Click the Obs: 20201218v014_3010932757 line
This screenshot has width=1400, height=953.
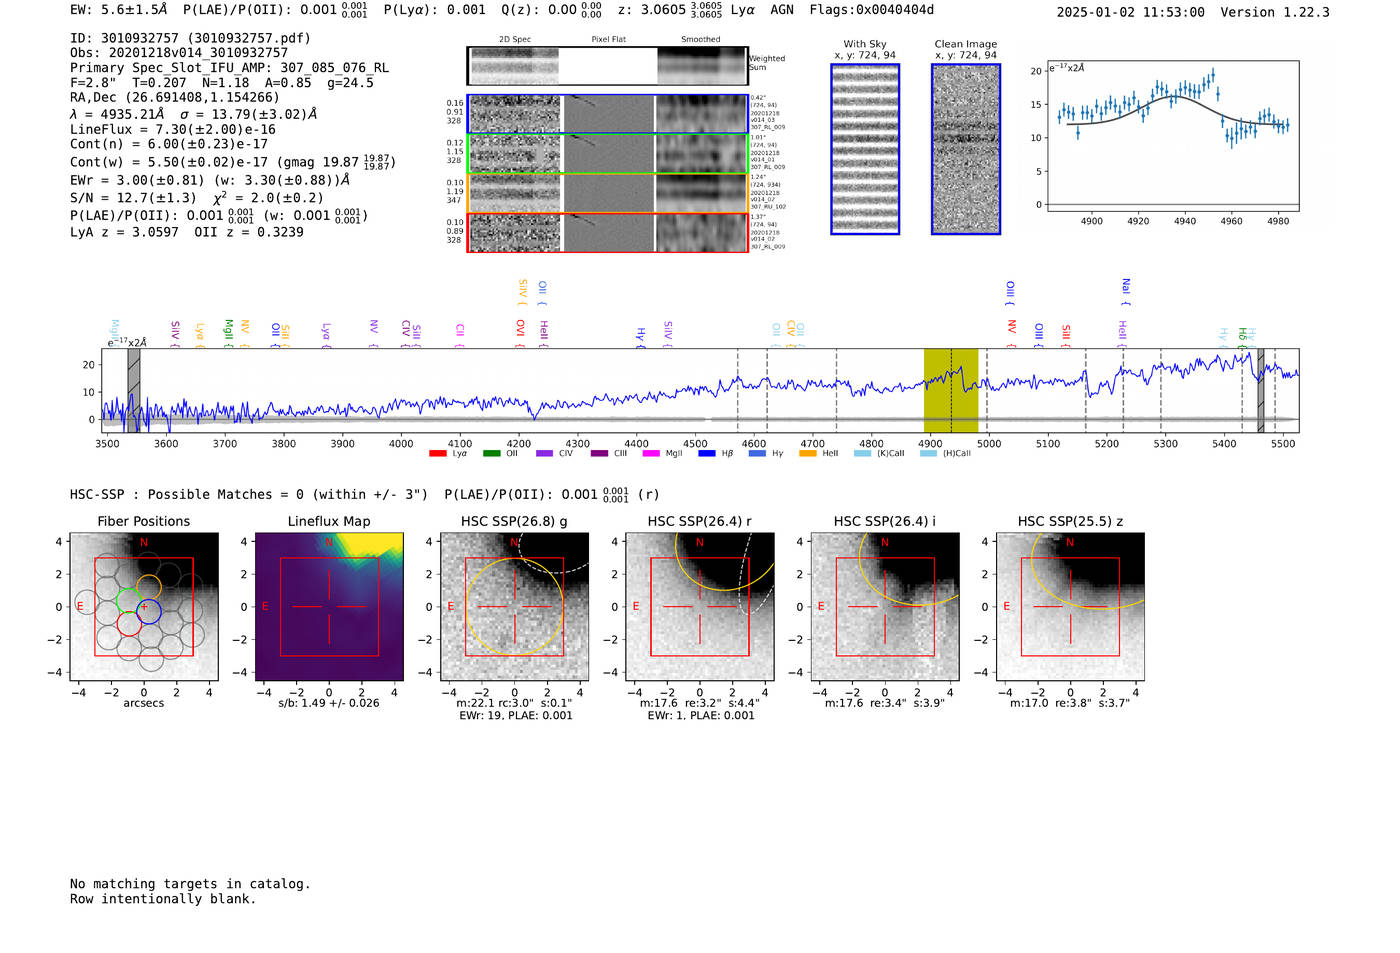coord(179,53)
